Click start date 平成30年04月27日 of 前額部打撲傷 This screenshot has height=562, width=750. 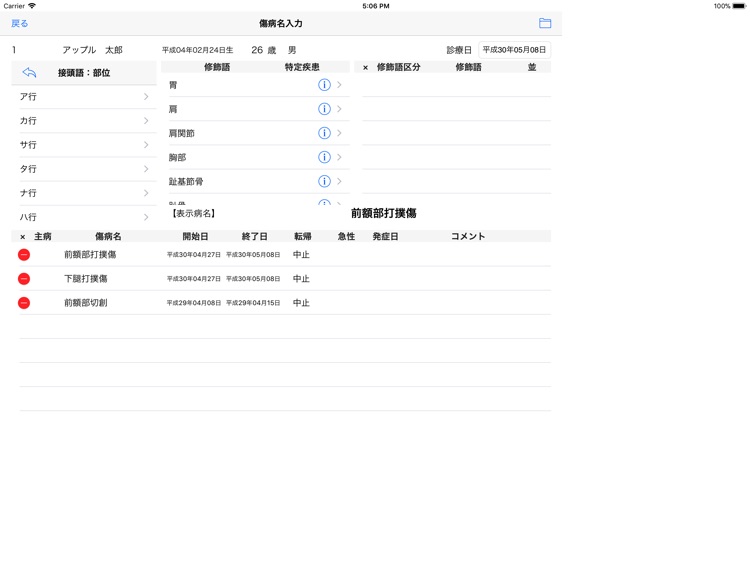[x=194, y=254]
